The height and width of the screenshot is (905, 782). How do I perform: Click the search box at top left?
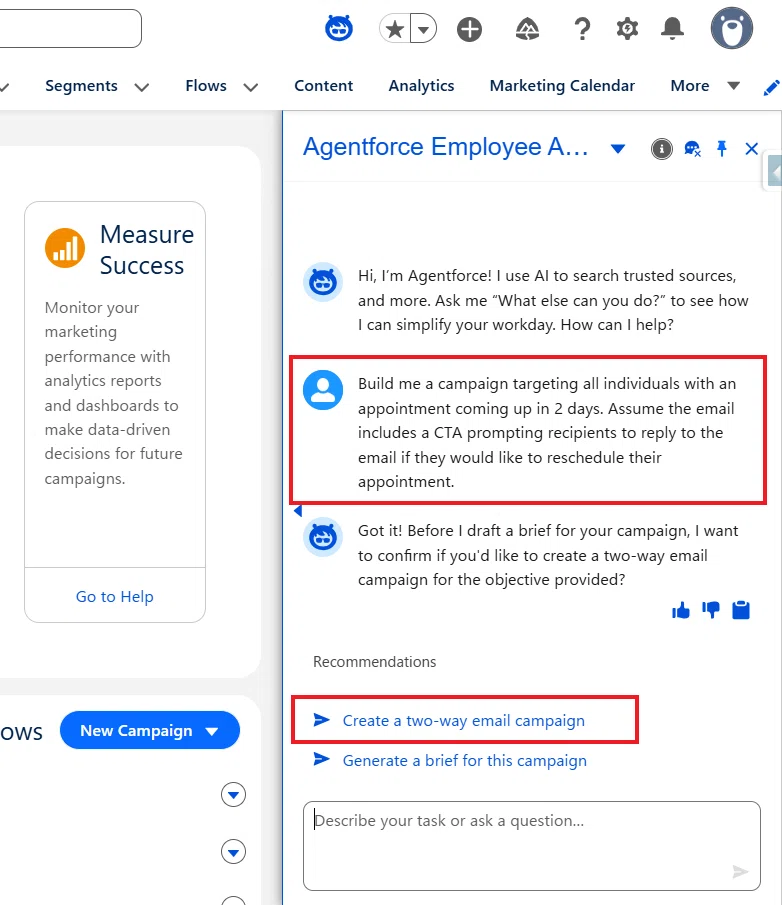(70, 28)
